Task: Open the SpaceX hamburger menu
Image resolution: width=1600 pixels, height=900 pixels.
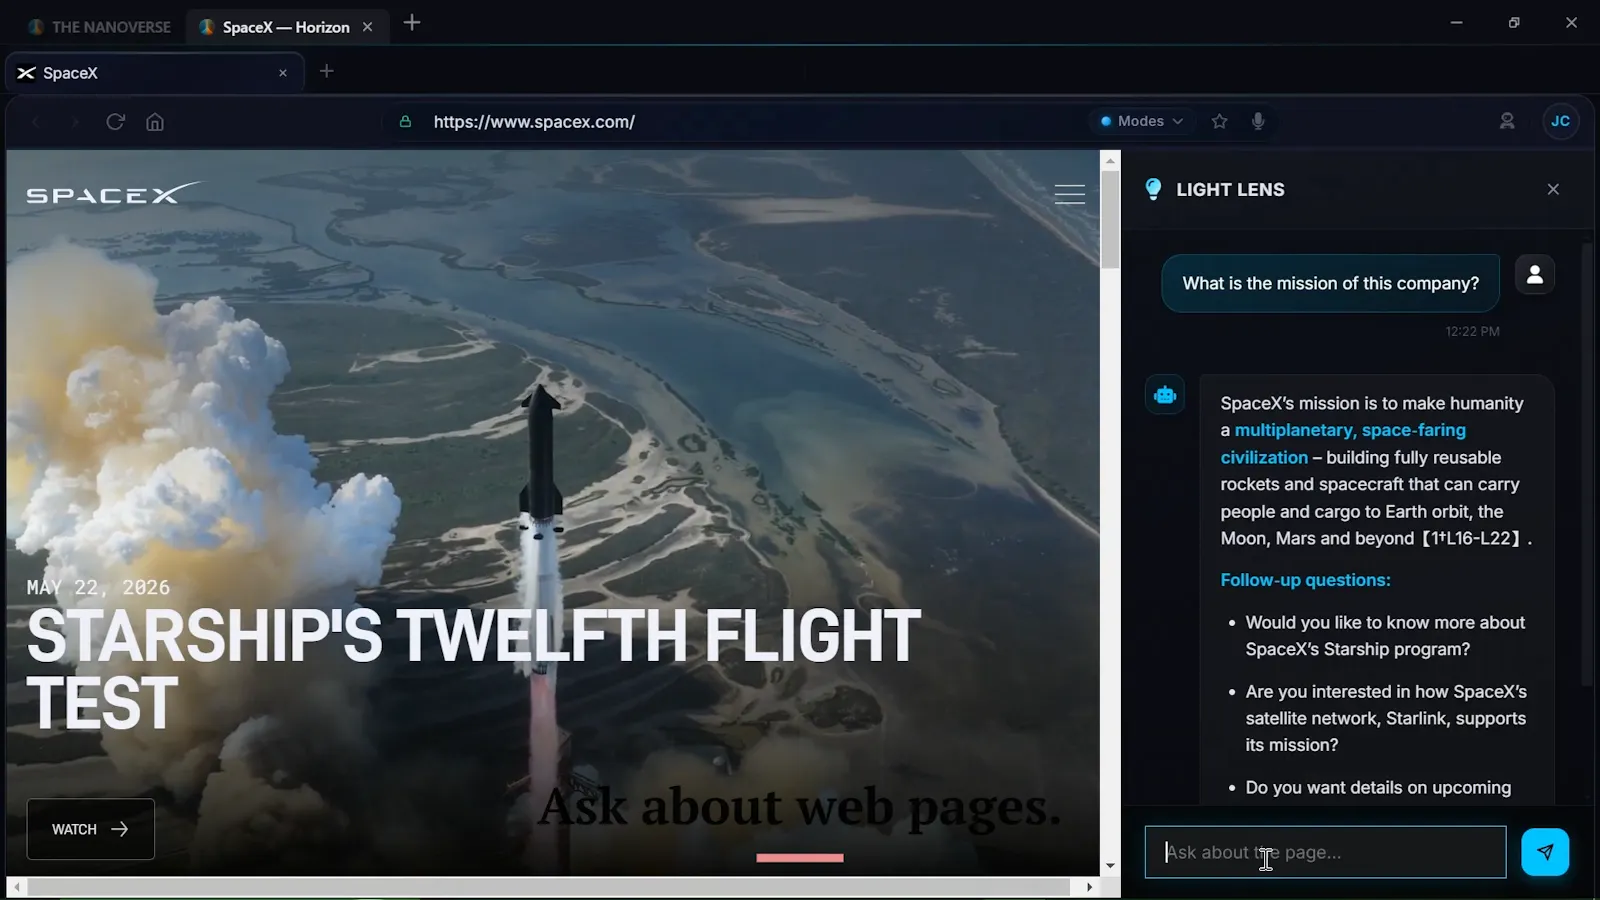Action: click(1070, 193)
